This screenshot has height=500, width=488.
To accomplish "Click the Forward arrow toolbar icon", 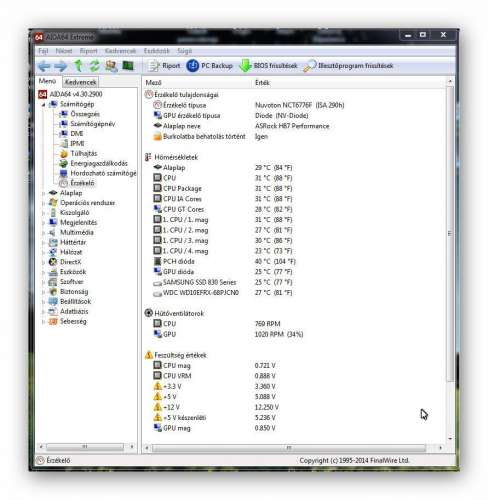I will (x=61, y=66).
